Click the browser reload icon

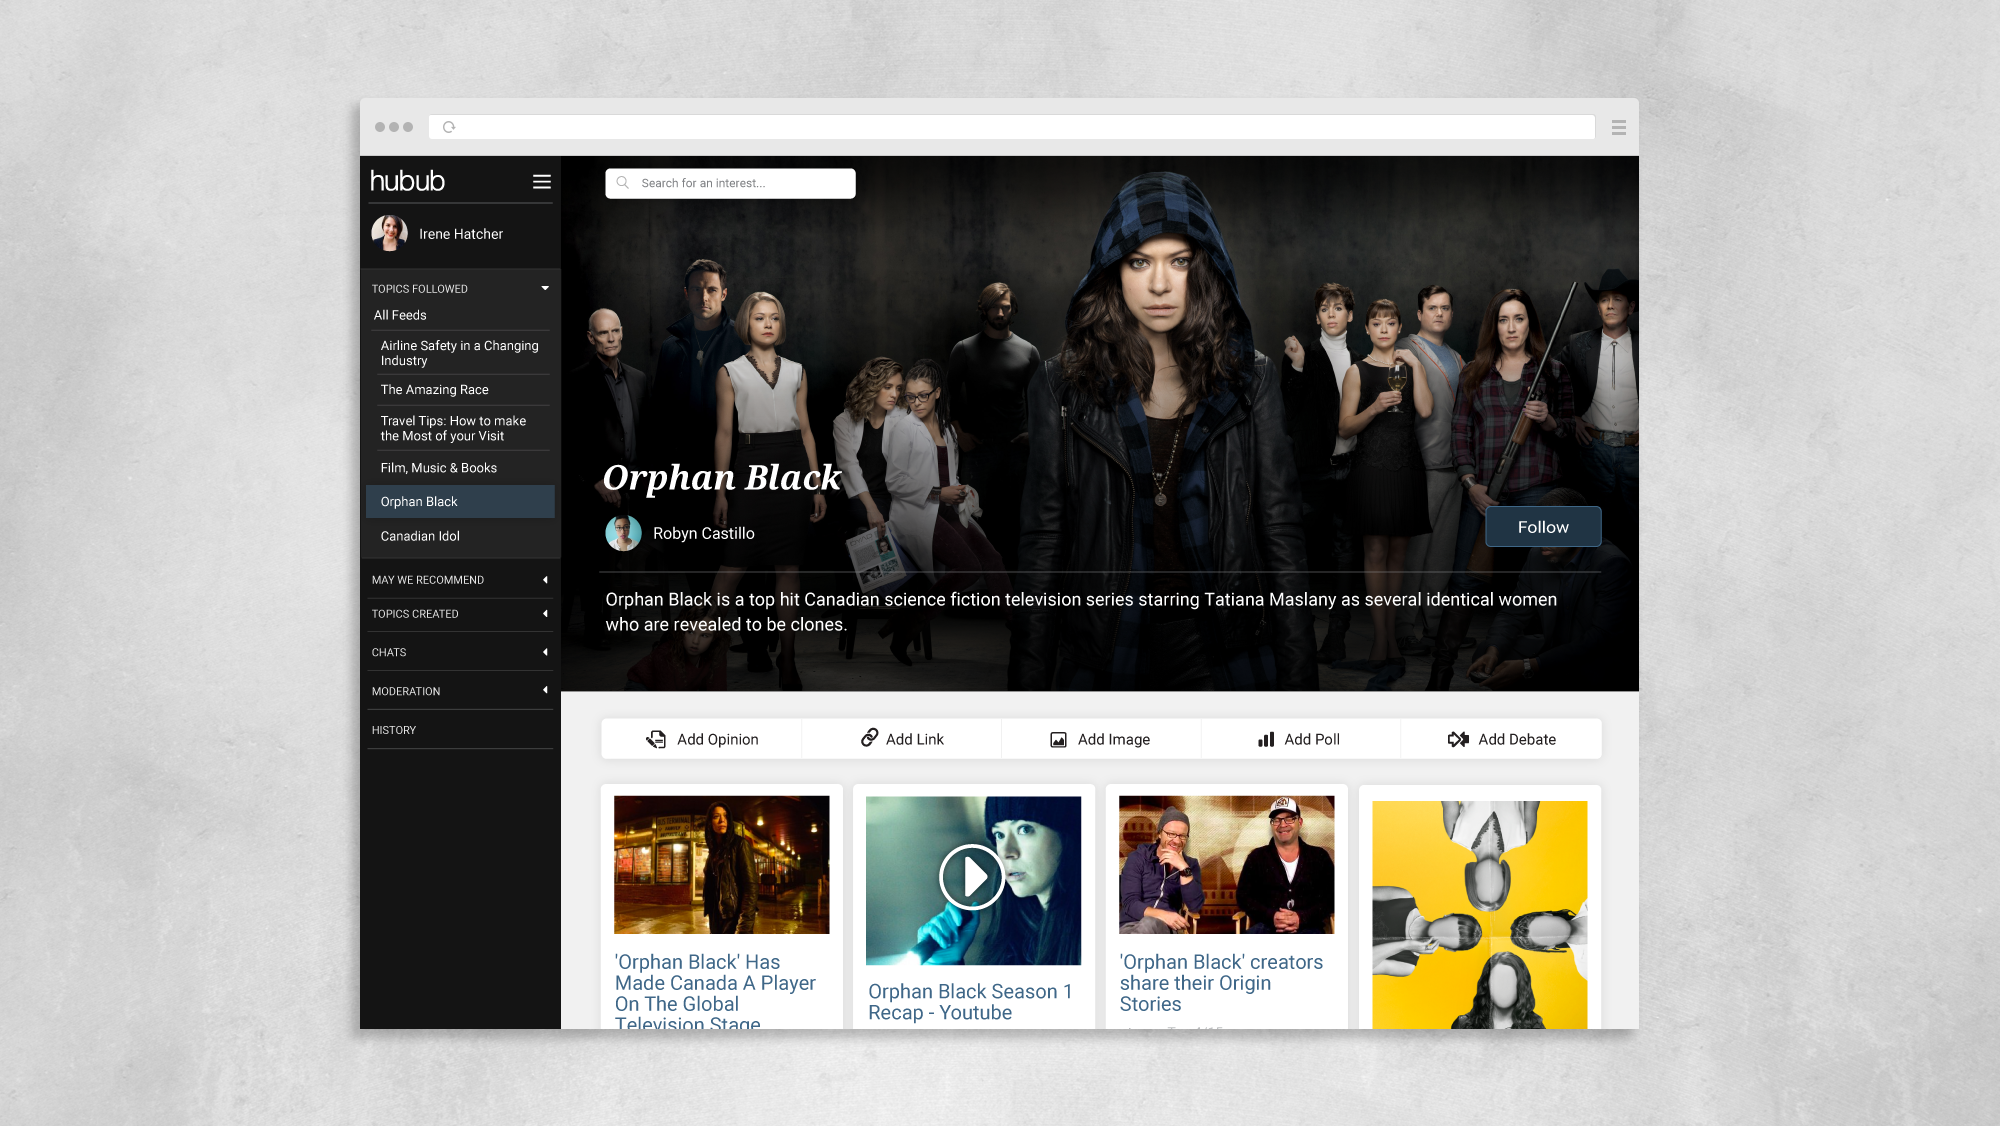[449, 127]
